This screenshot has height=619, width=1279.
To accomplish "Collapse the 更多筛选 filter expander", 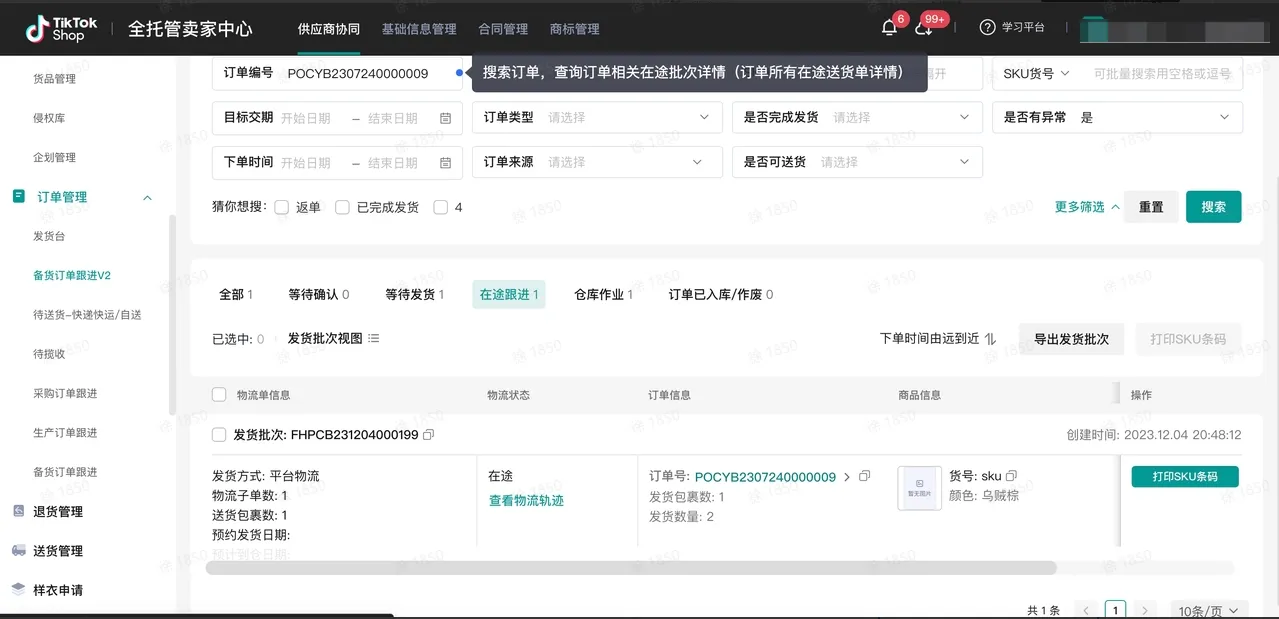I will click(1087, 207).
